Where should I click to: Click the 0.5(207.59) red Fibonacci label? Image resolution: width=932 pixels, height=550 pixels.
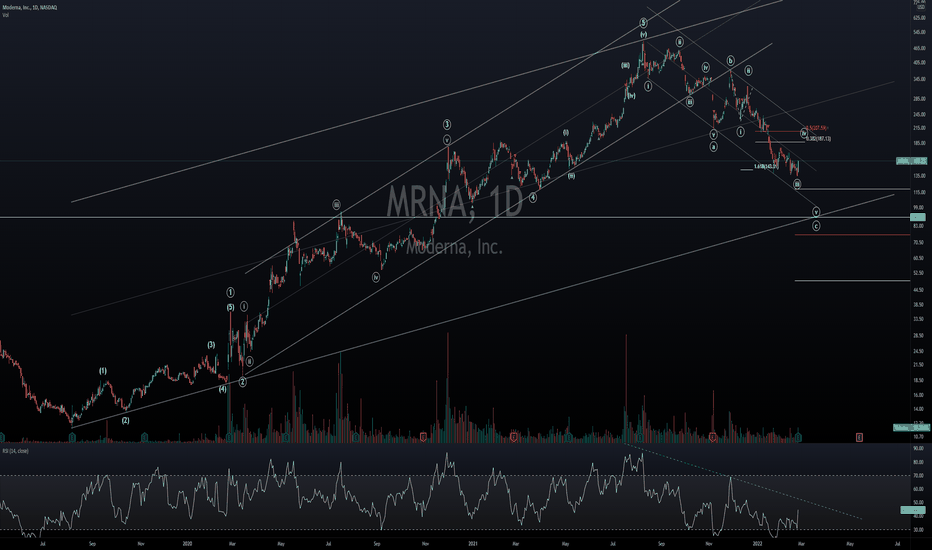point(817,128)
